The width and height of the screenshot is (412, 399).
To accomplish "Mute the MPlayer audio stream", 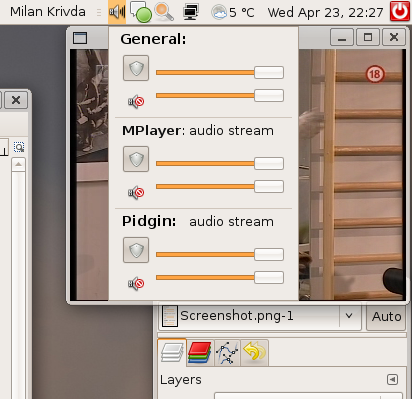I will click(x=136, y=192).
